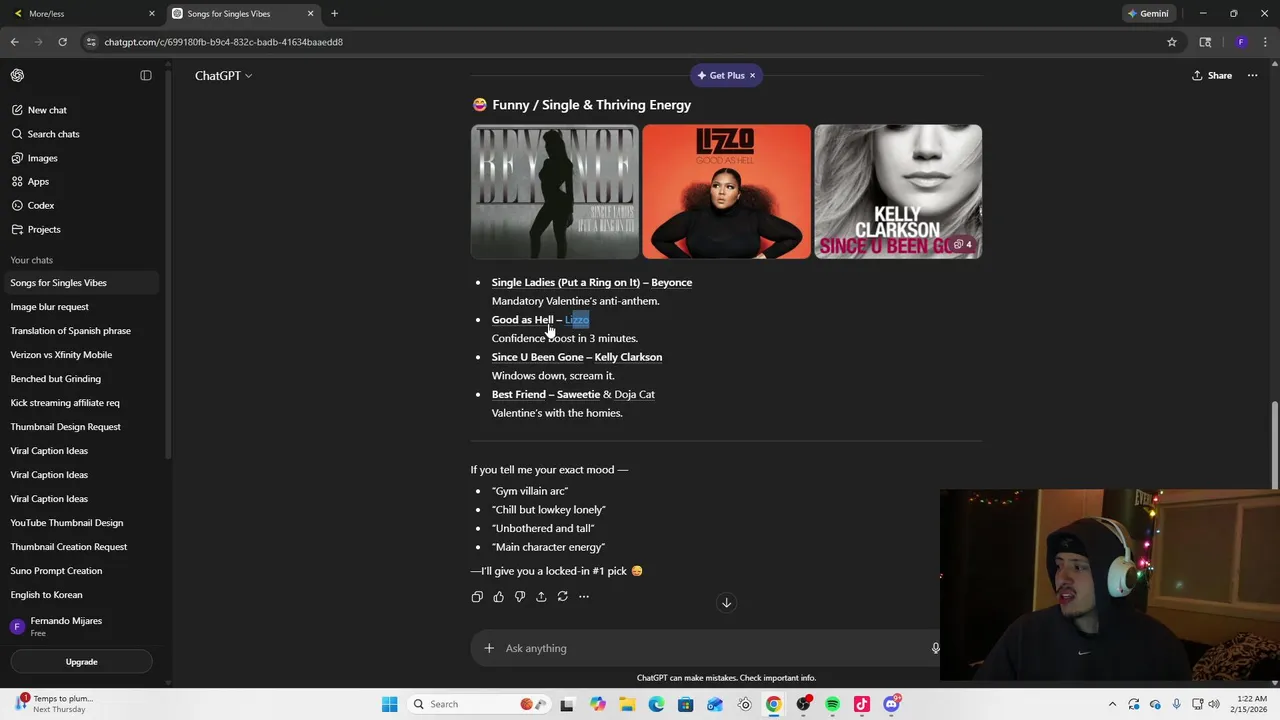Open the Translation of Spanish phrase chat
This screenshot has height=720, width=1280.
coord(80,331)
